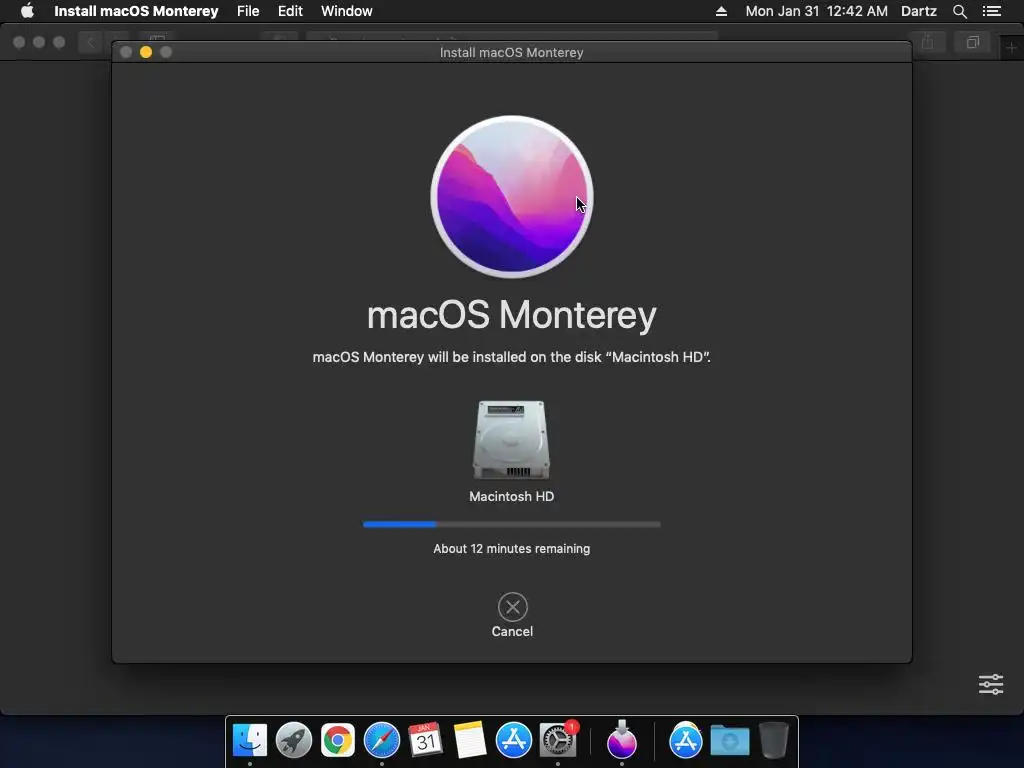Open Launchpad rocket icon in Dock
Image resolution: width=1024 pixels, height=768 pixels.
tap(293, 741)
